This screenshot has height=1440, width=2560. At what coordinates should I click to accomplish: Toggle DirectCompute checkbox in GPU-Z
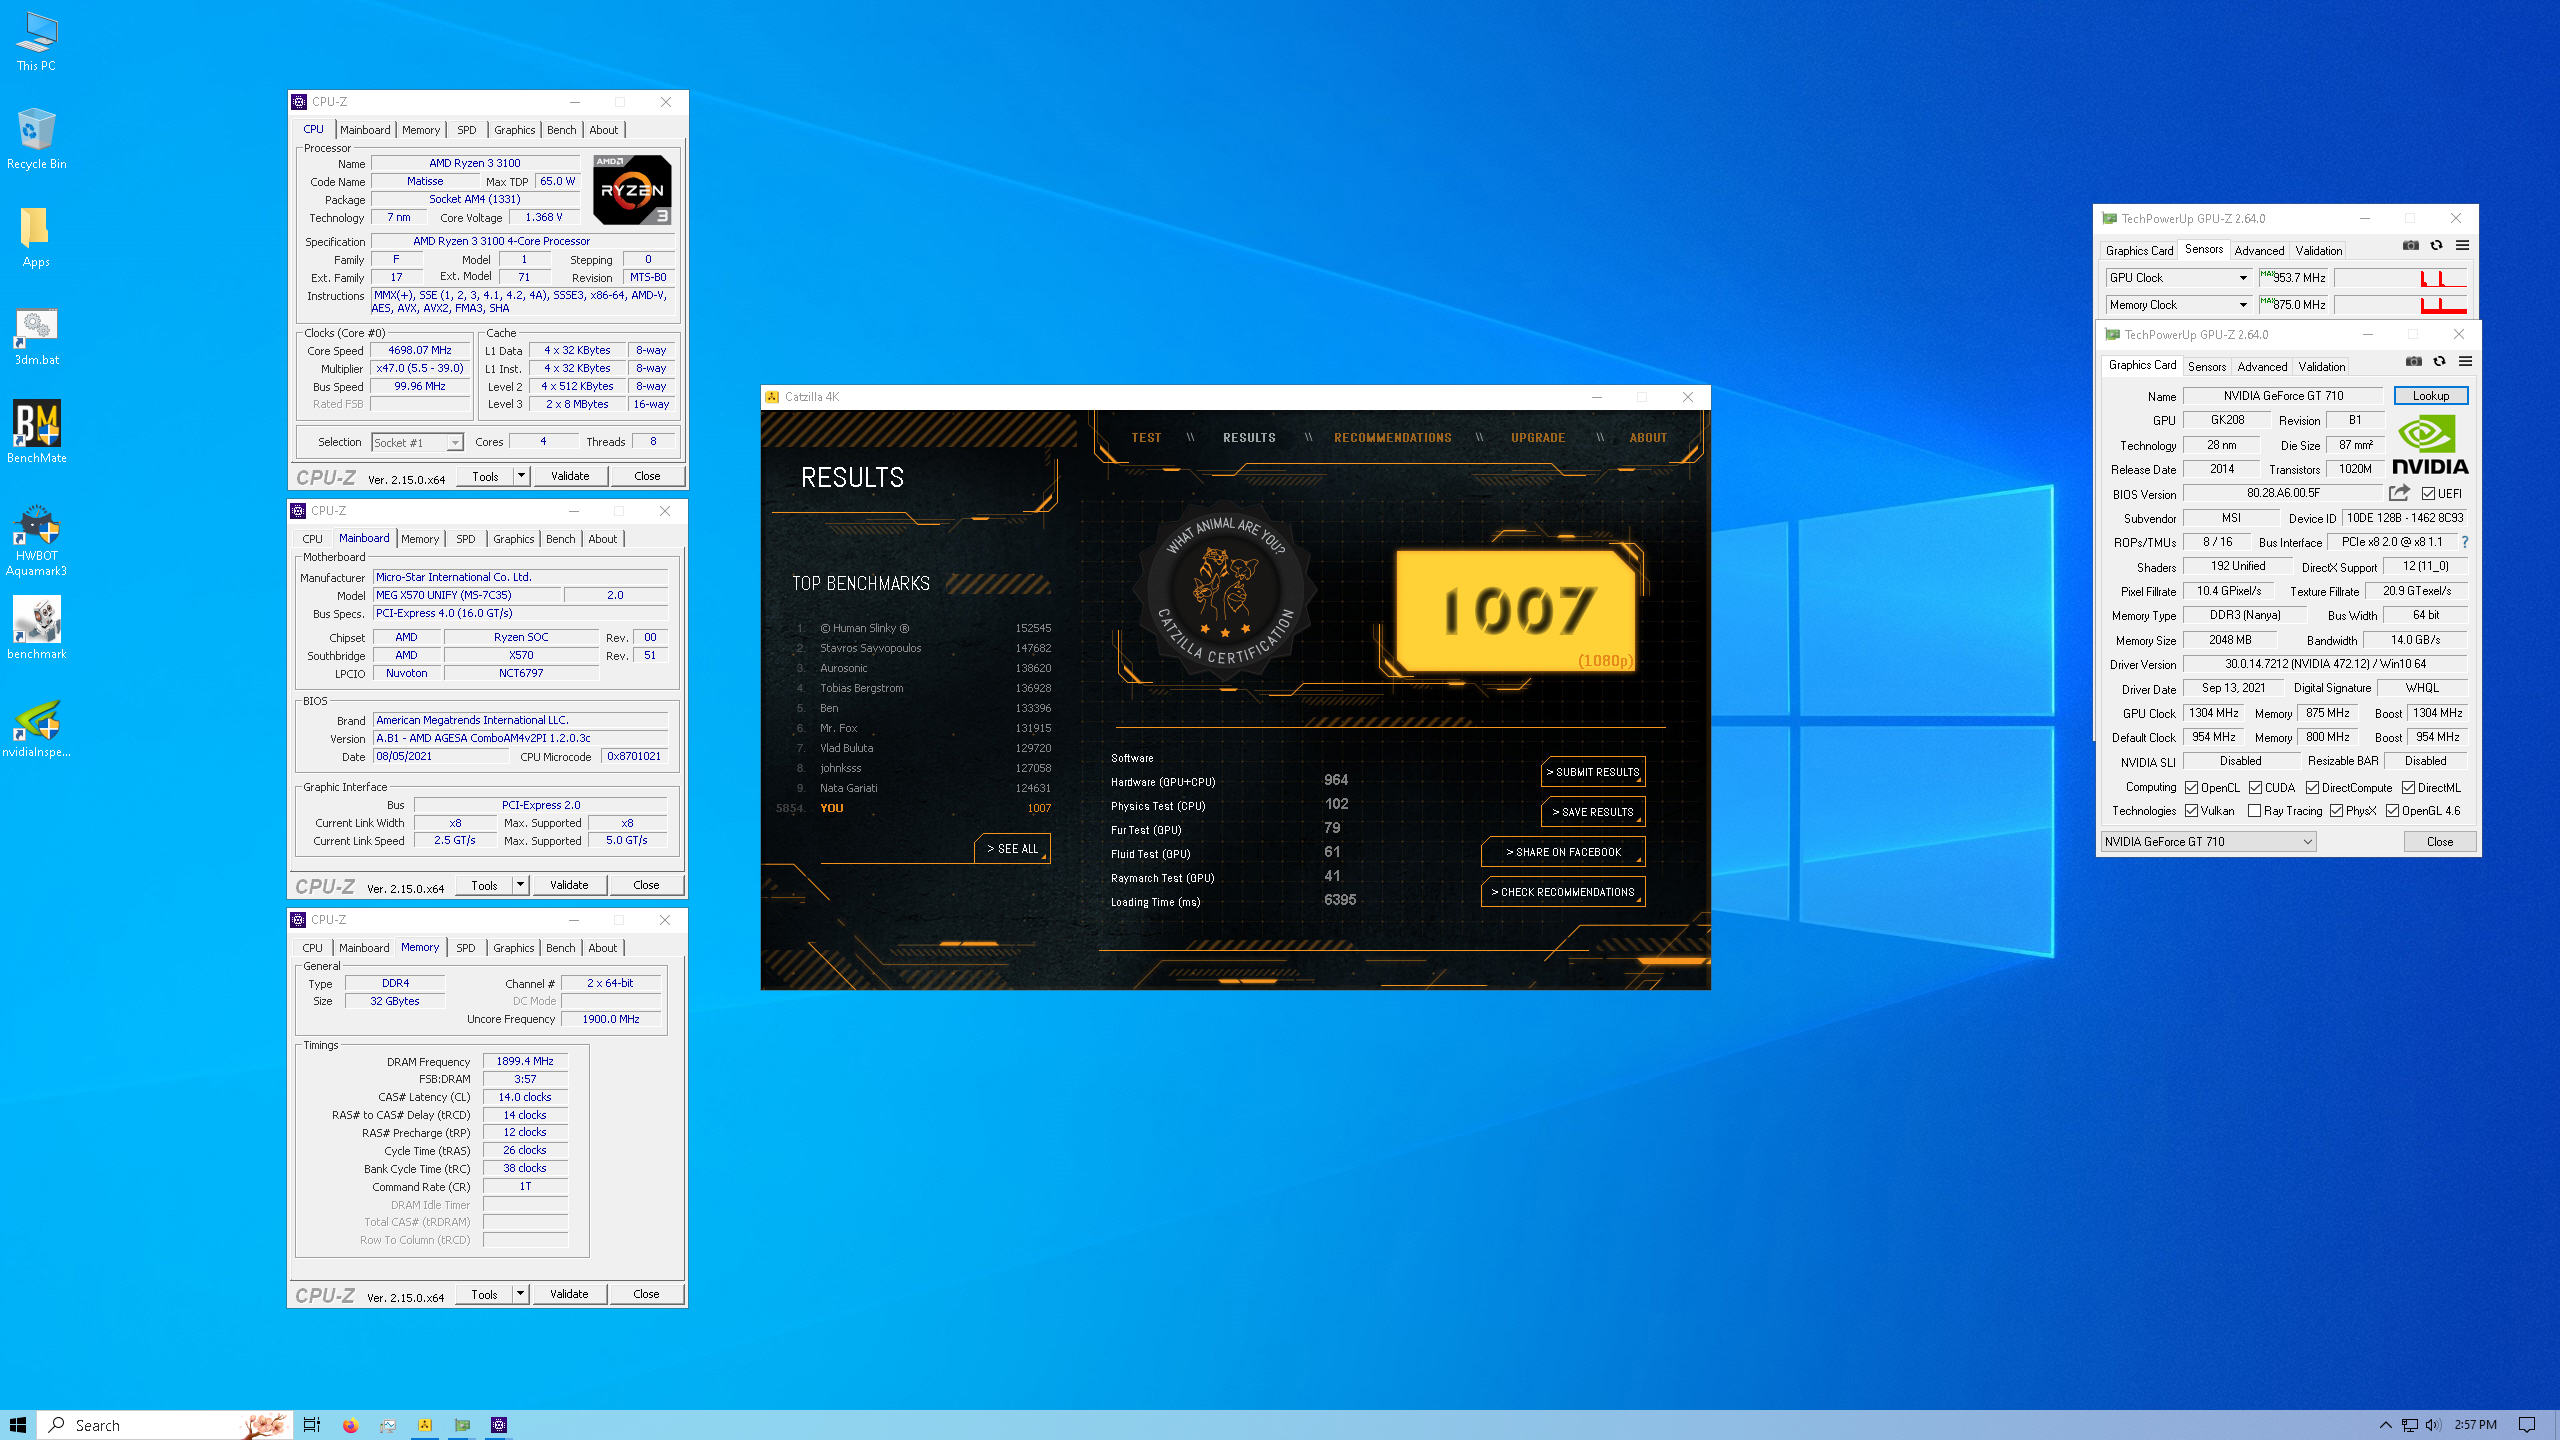pyautogui.click(x=2312, y=788)
